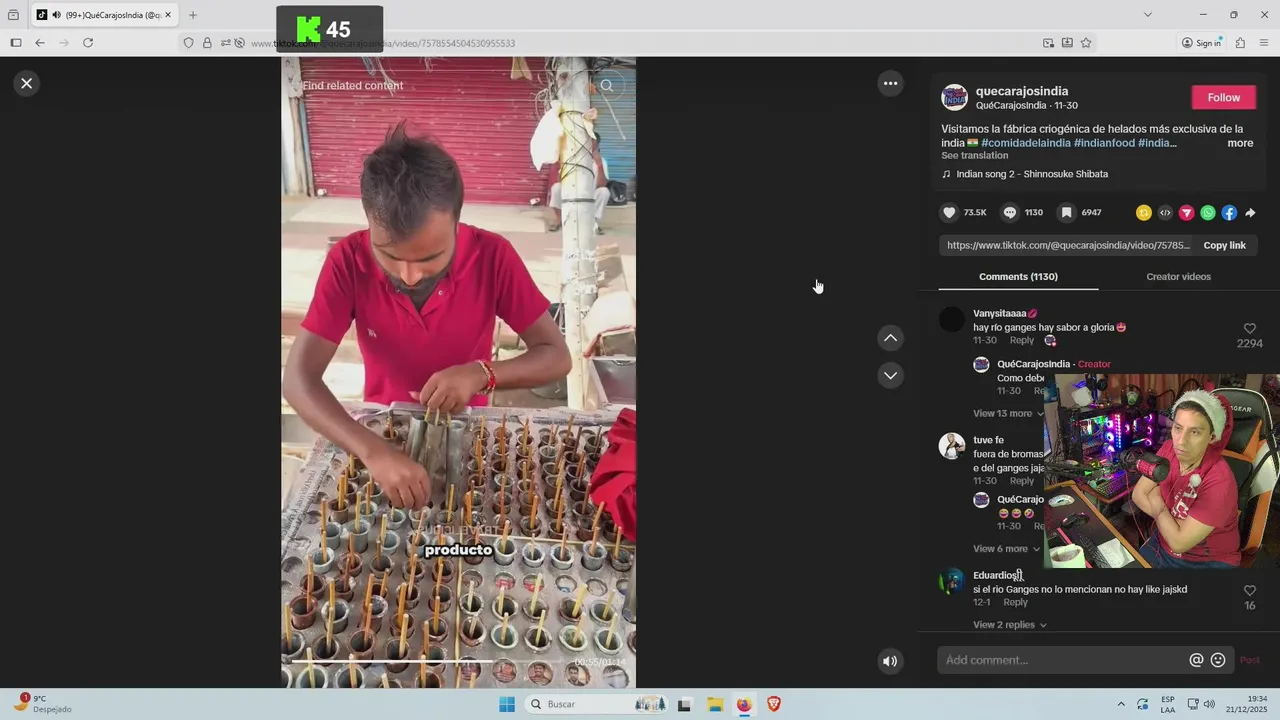Like the video with heart icon
The image size is (1280, 720).
pyautogui.click(x=949, y=213)
